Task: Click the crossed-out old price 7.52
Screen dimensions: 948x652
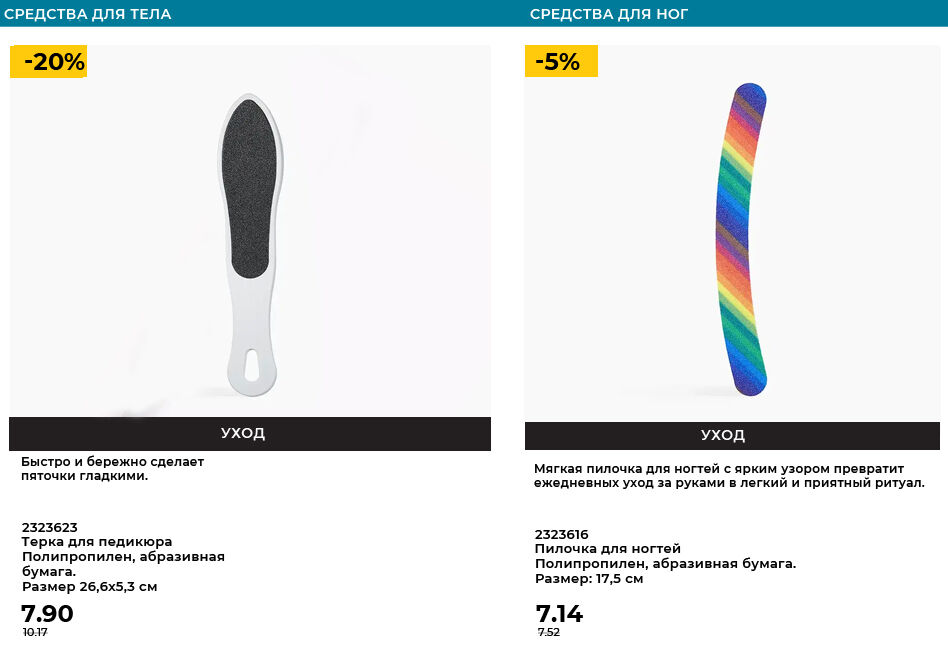Action: pos(549,633)
